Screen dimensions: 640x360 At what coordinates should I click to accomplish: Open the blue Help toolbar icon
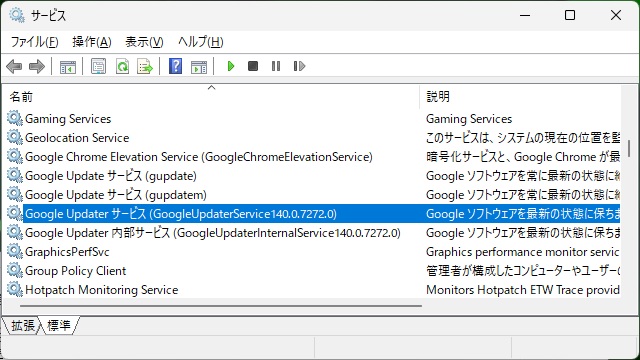point(176,66)
